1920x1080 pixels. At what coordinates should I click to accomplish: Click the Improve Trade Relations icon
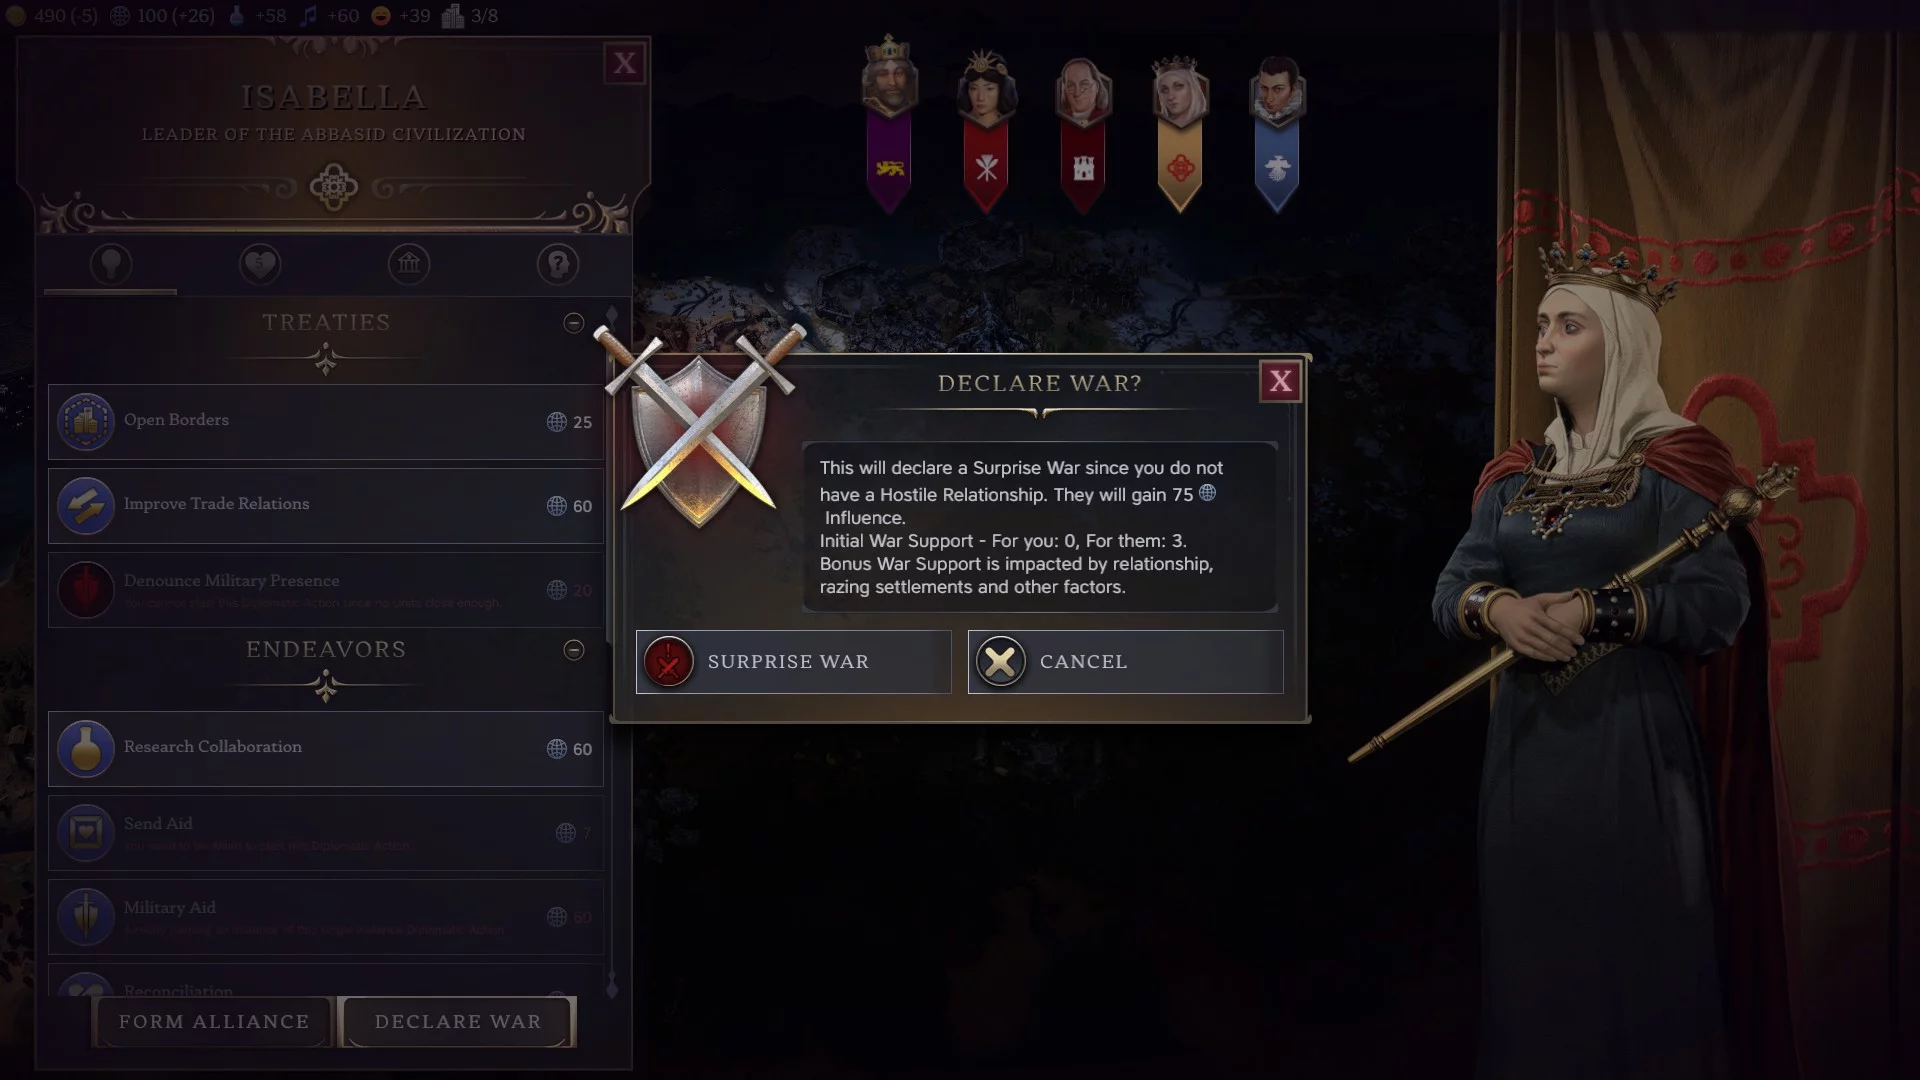[x=86, y=506]
